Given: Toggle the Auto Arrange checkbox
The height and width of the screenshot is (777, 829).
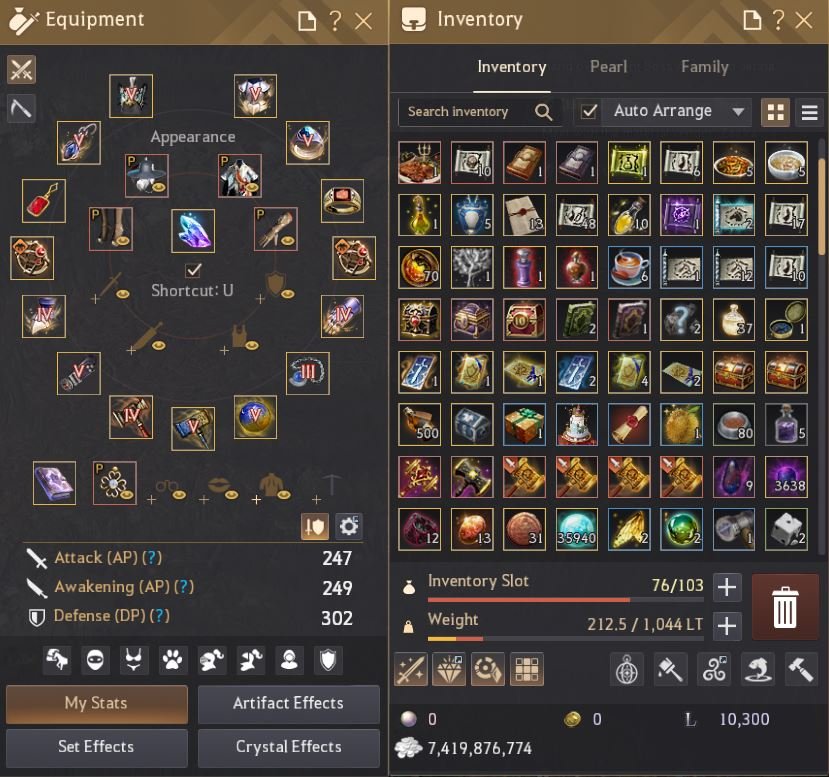Looking at the screenshot, I should (588, 112).
